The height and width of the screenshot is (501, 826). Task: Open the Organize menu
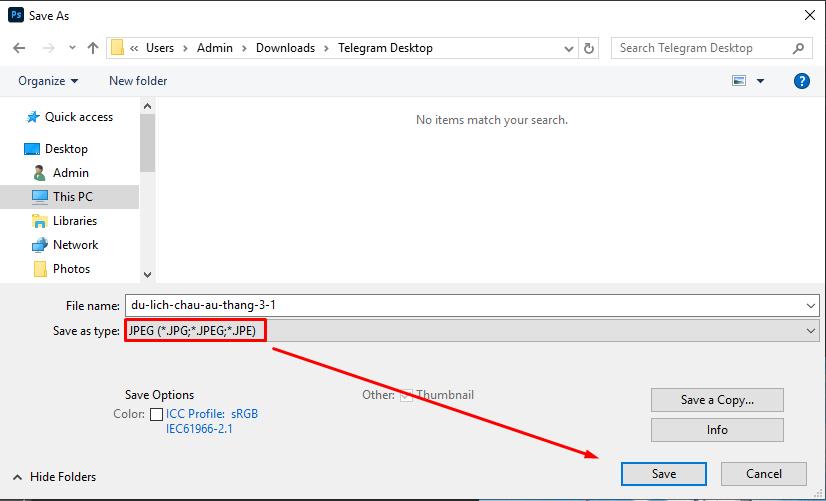point(48,81)
